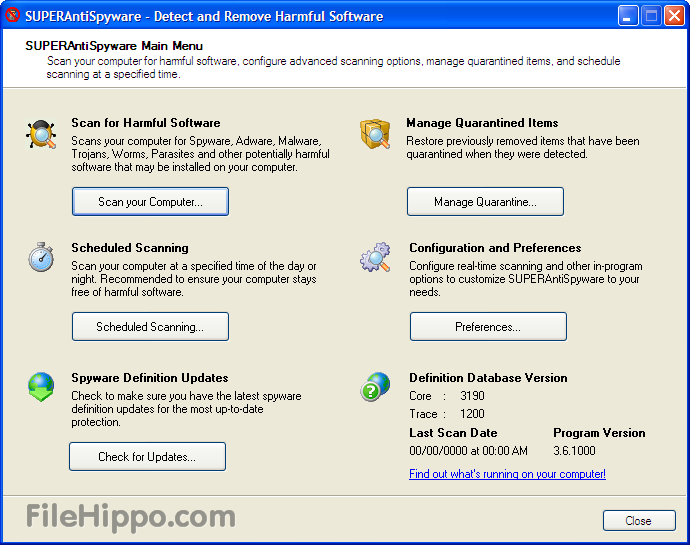This screenshot has width=690, height=545.
Task: Click the Manage Quarantined Items heading
Action: coord(482,123)
